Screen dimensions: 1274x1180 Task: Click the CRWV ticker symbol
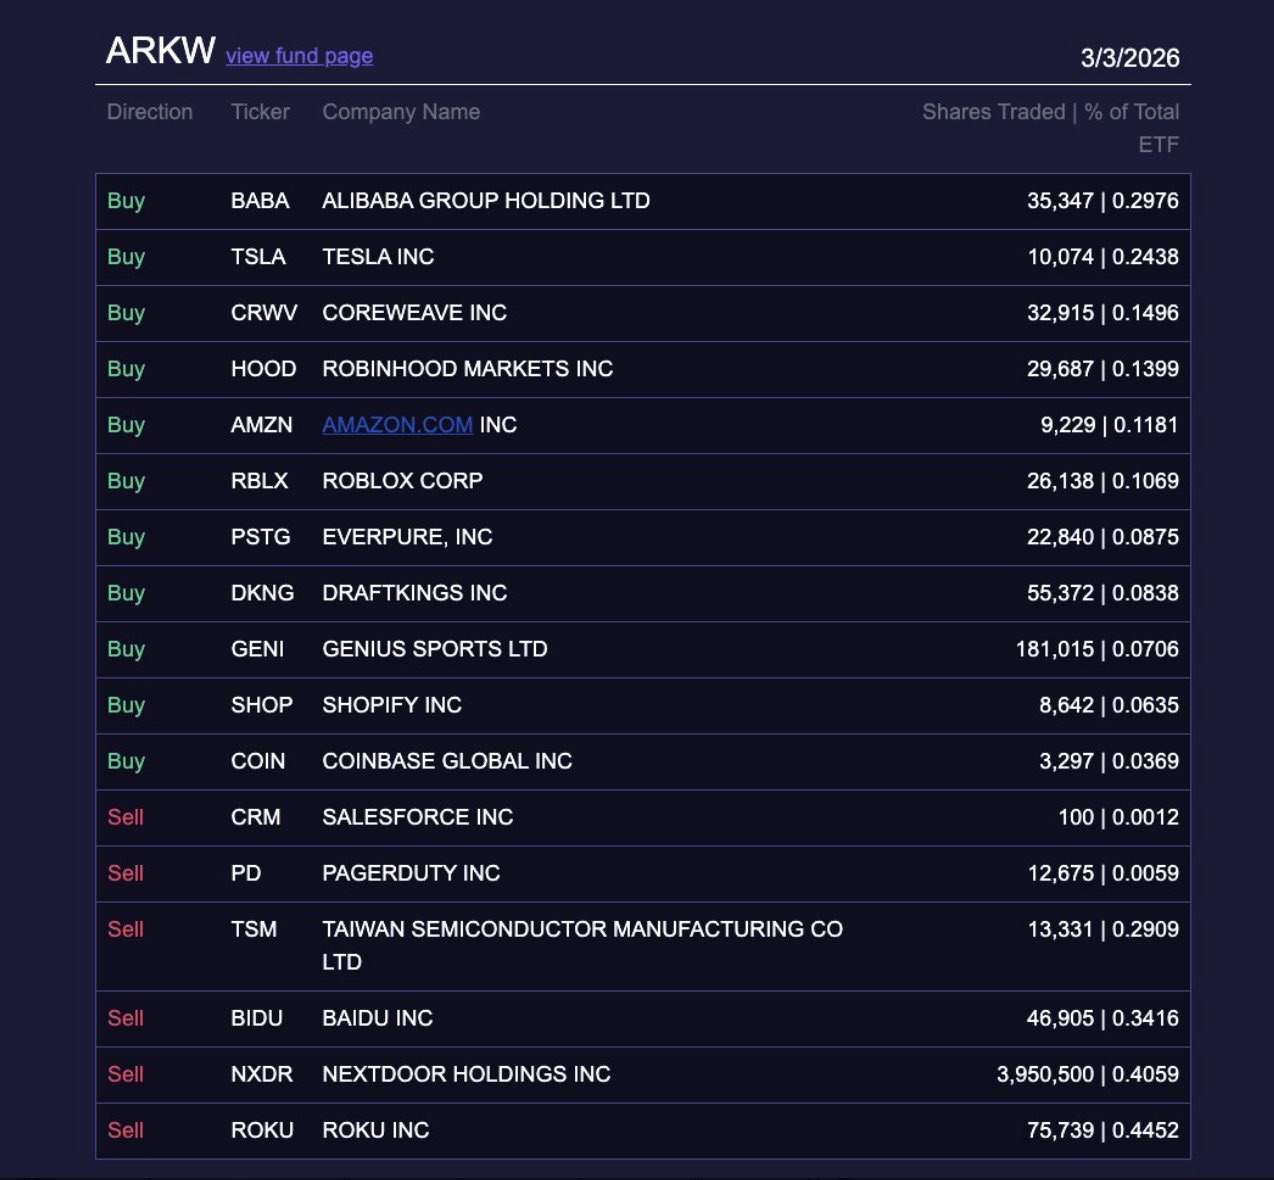click(x=264, y=313)
